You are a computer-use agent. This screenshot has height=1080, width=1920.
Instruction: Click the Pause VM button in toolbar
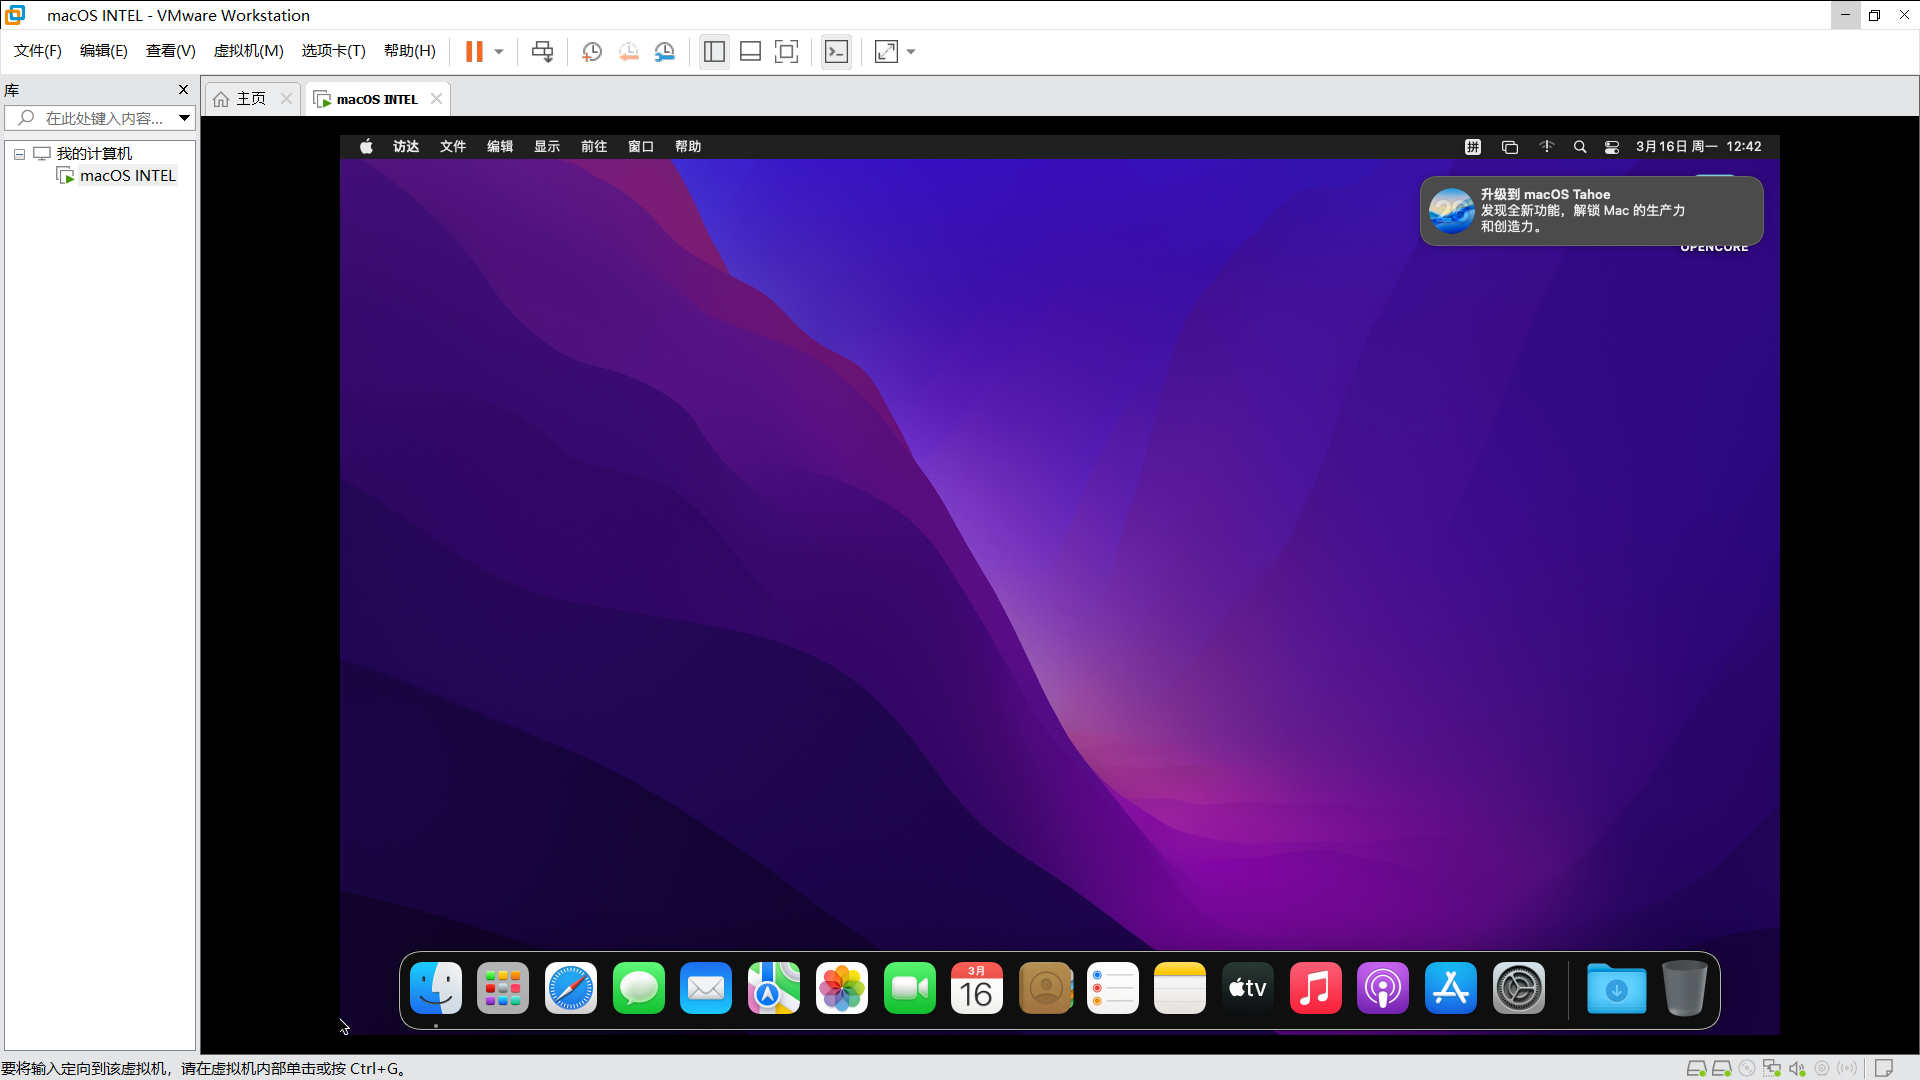pos(474,52)
